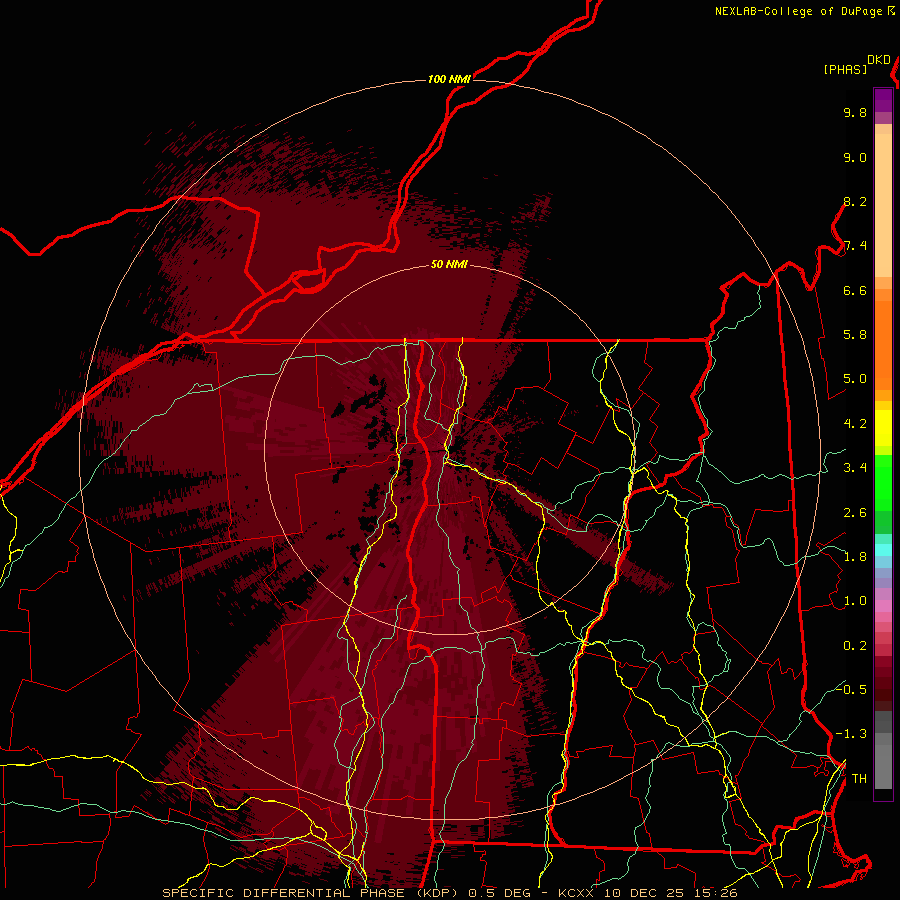Screen dimensions: 900x900
Task: Click the bright yellow segment of the color scale
Action: [883, 428]
